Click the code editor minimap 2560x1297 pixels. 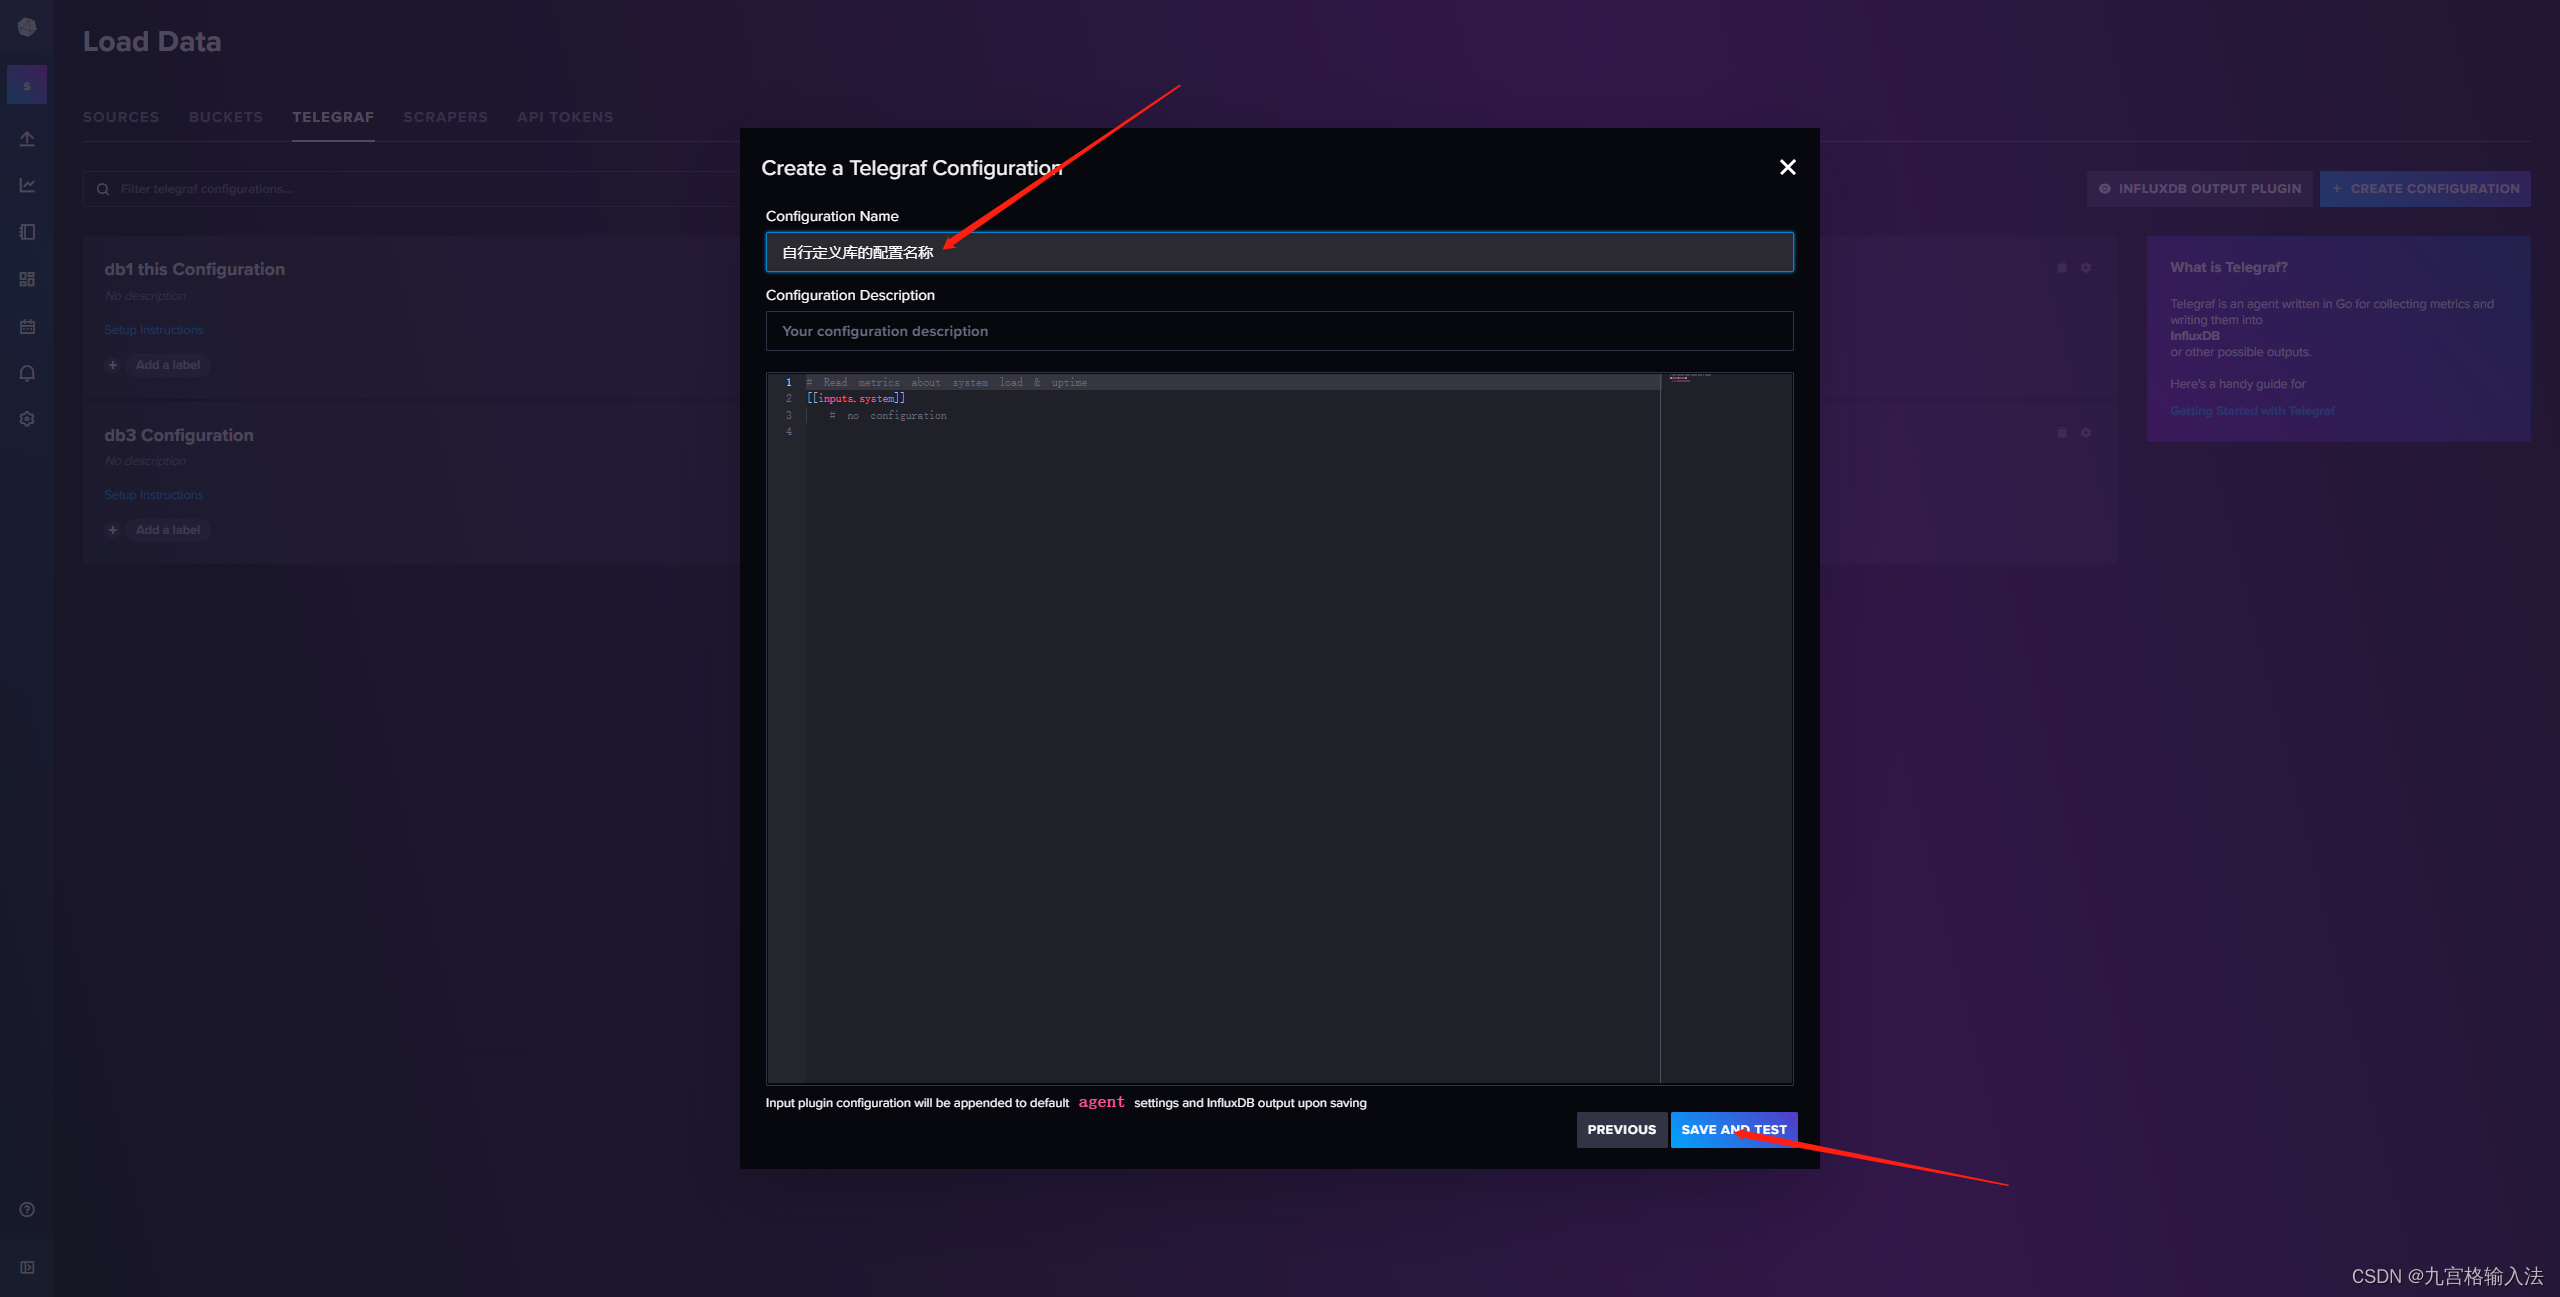click(1726, 728)
